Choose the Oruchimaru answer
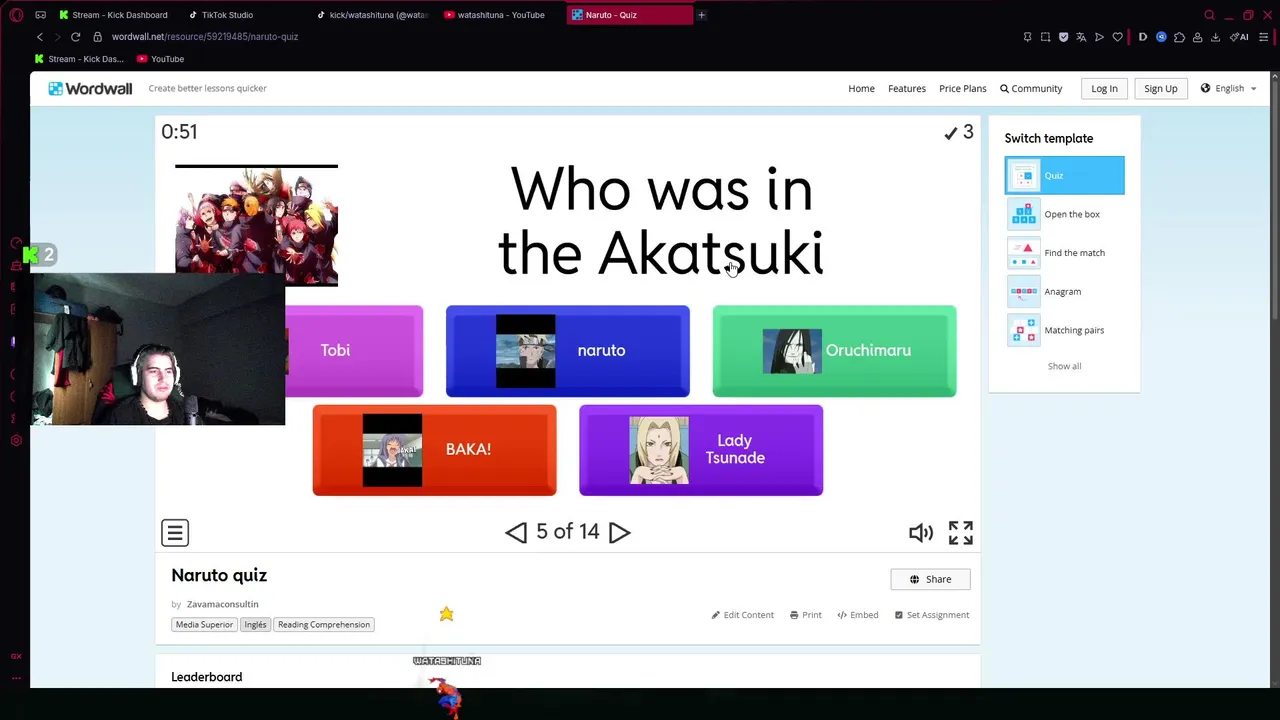The width and height of the screenshot is (1280, 720). [834, 351]
